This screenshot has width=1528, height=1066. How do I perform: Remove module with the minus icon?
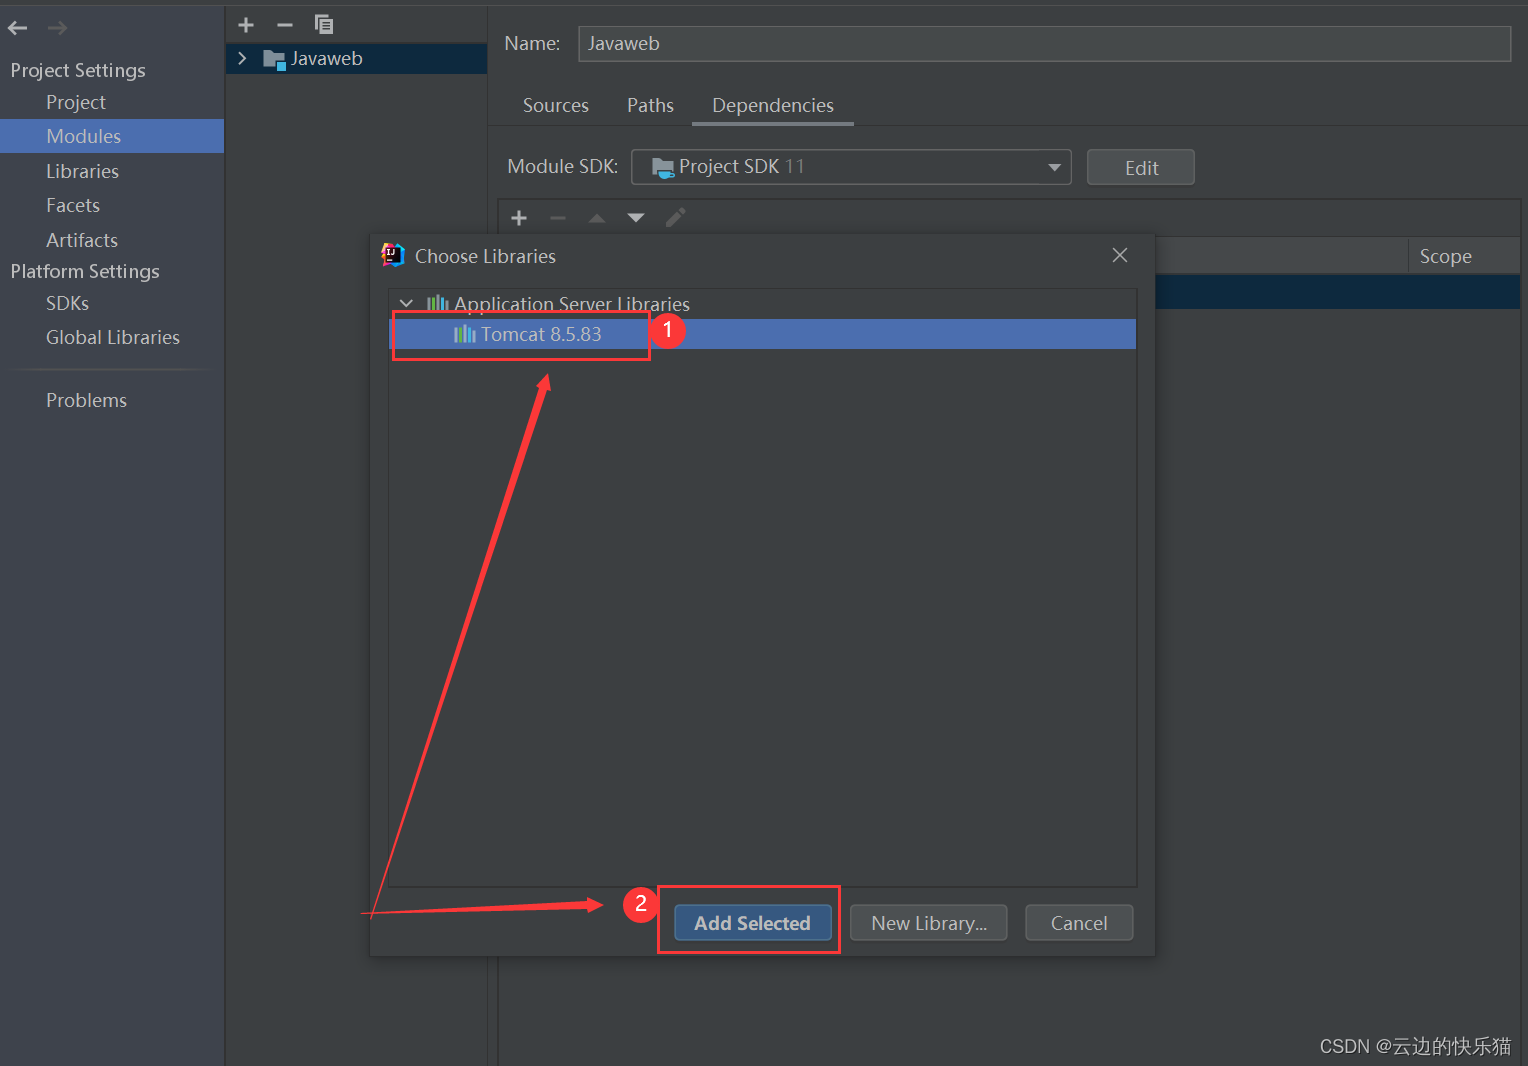click(285, 25)
